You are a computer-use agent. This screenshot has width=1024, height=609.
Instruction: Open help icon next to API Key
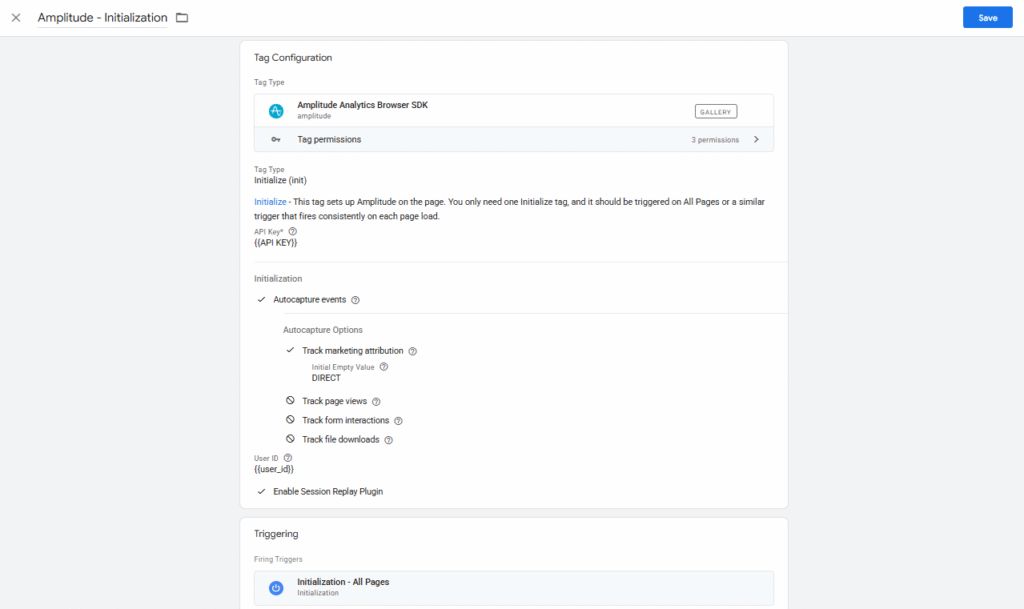(293, 231)
